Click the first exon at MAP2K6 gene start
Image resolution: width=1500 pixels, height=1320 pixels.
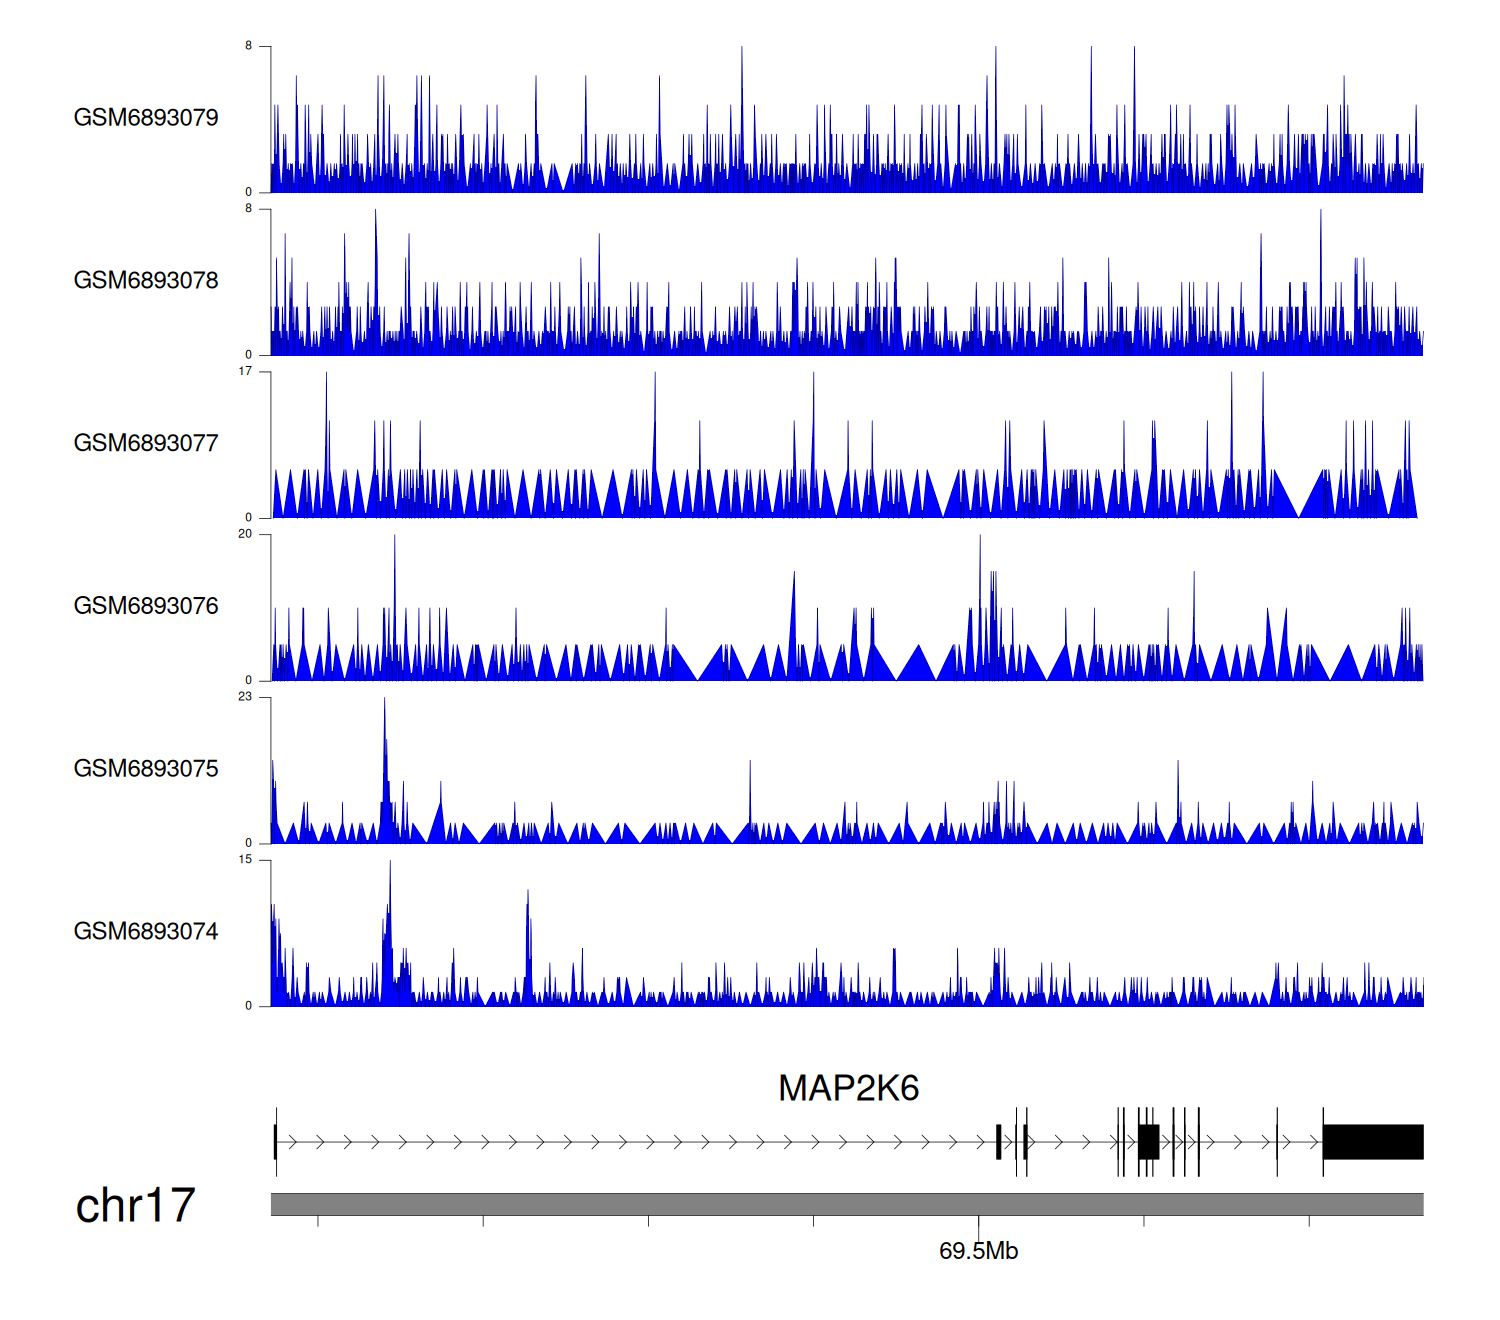click(x=275, y=1142)
